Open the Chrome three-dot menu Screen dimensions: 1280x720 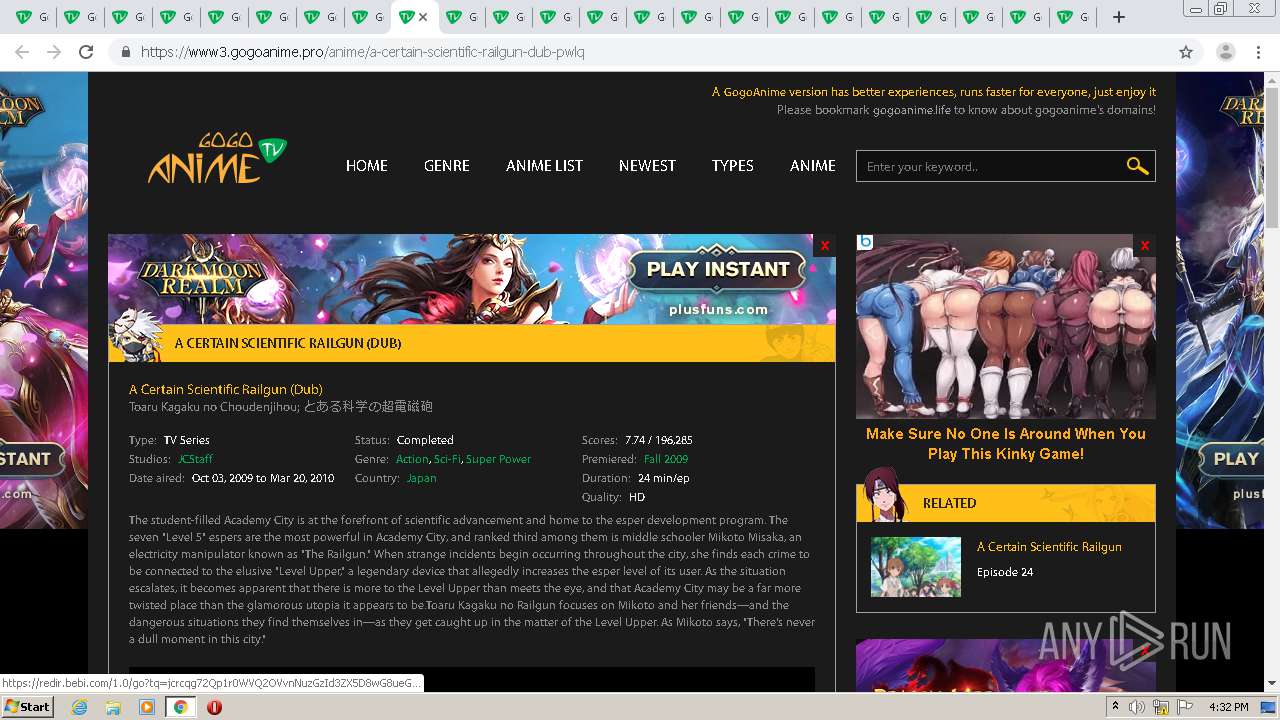click(1259, 52)
